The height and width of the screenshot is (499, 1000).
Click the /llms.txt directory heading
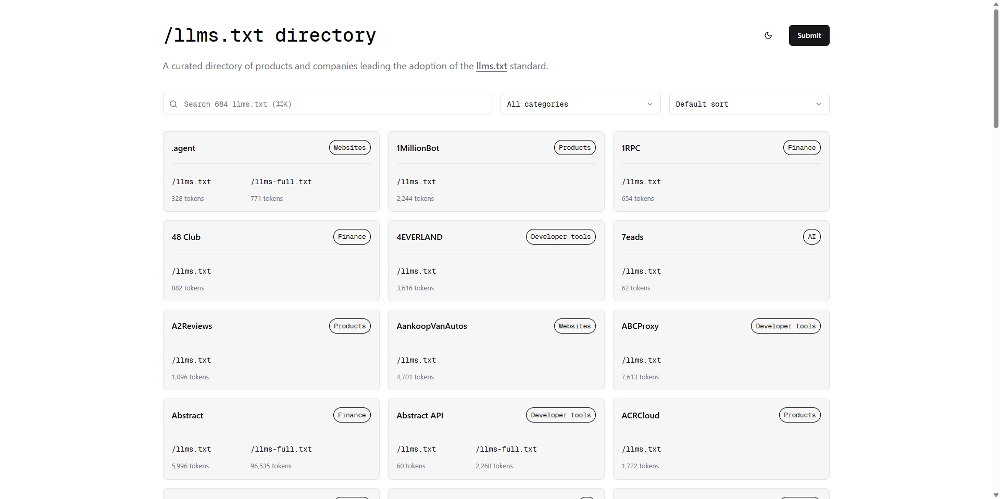(270, 35)
